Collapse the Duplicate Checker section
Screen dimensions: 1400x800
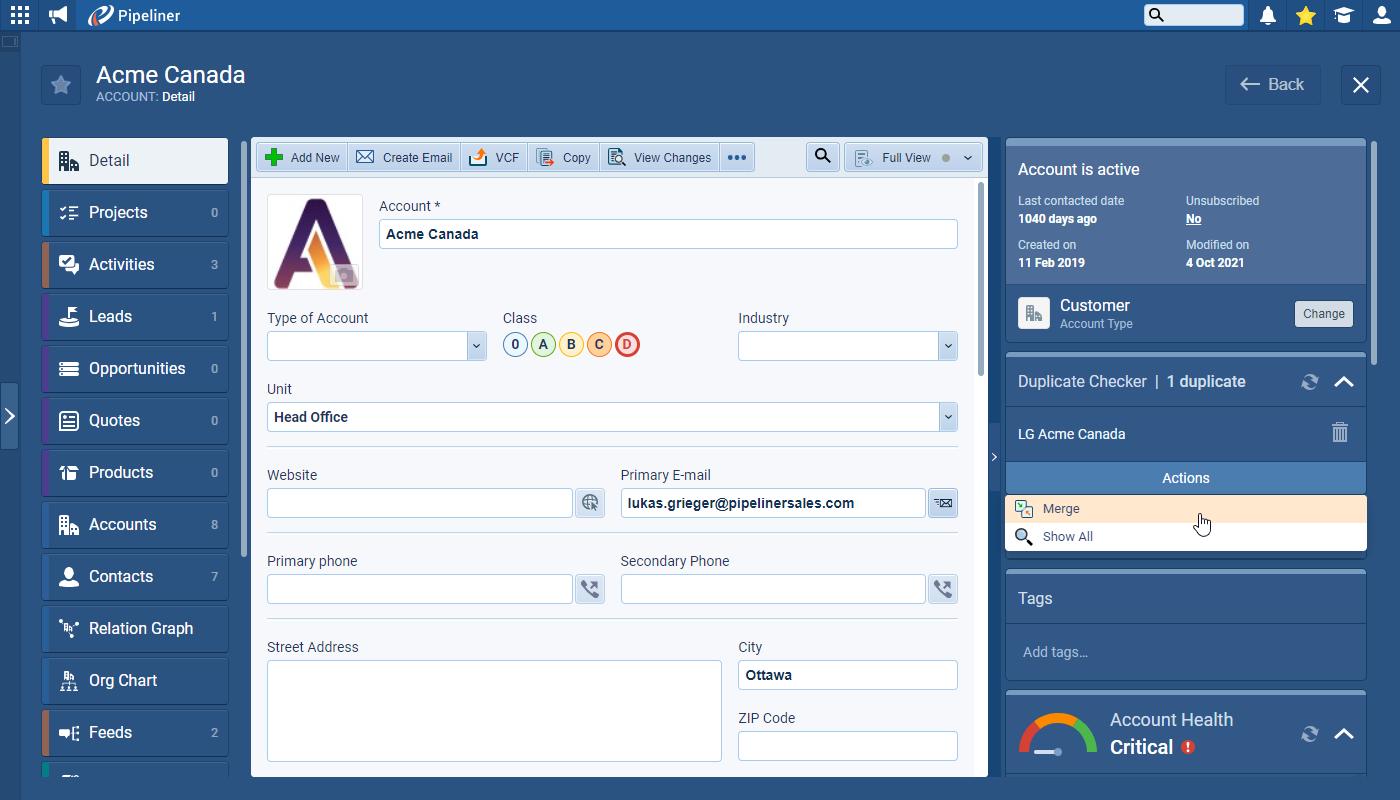(x=1344, y=382)
